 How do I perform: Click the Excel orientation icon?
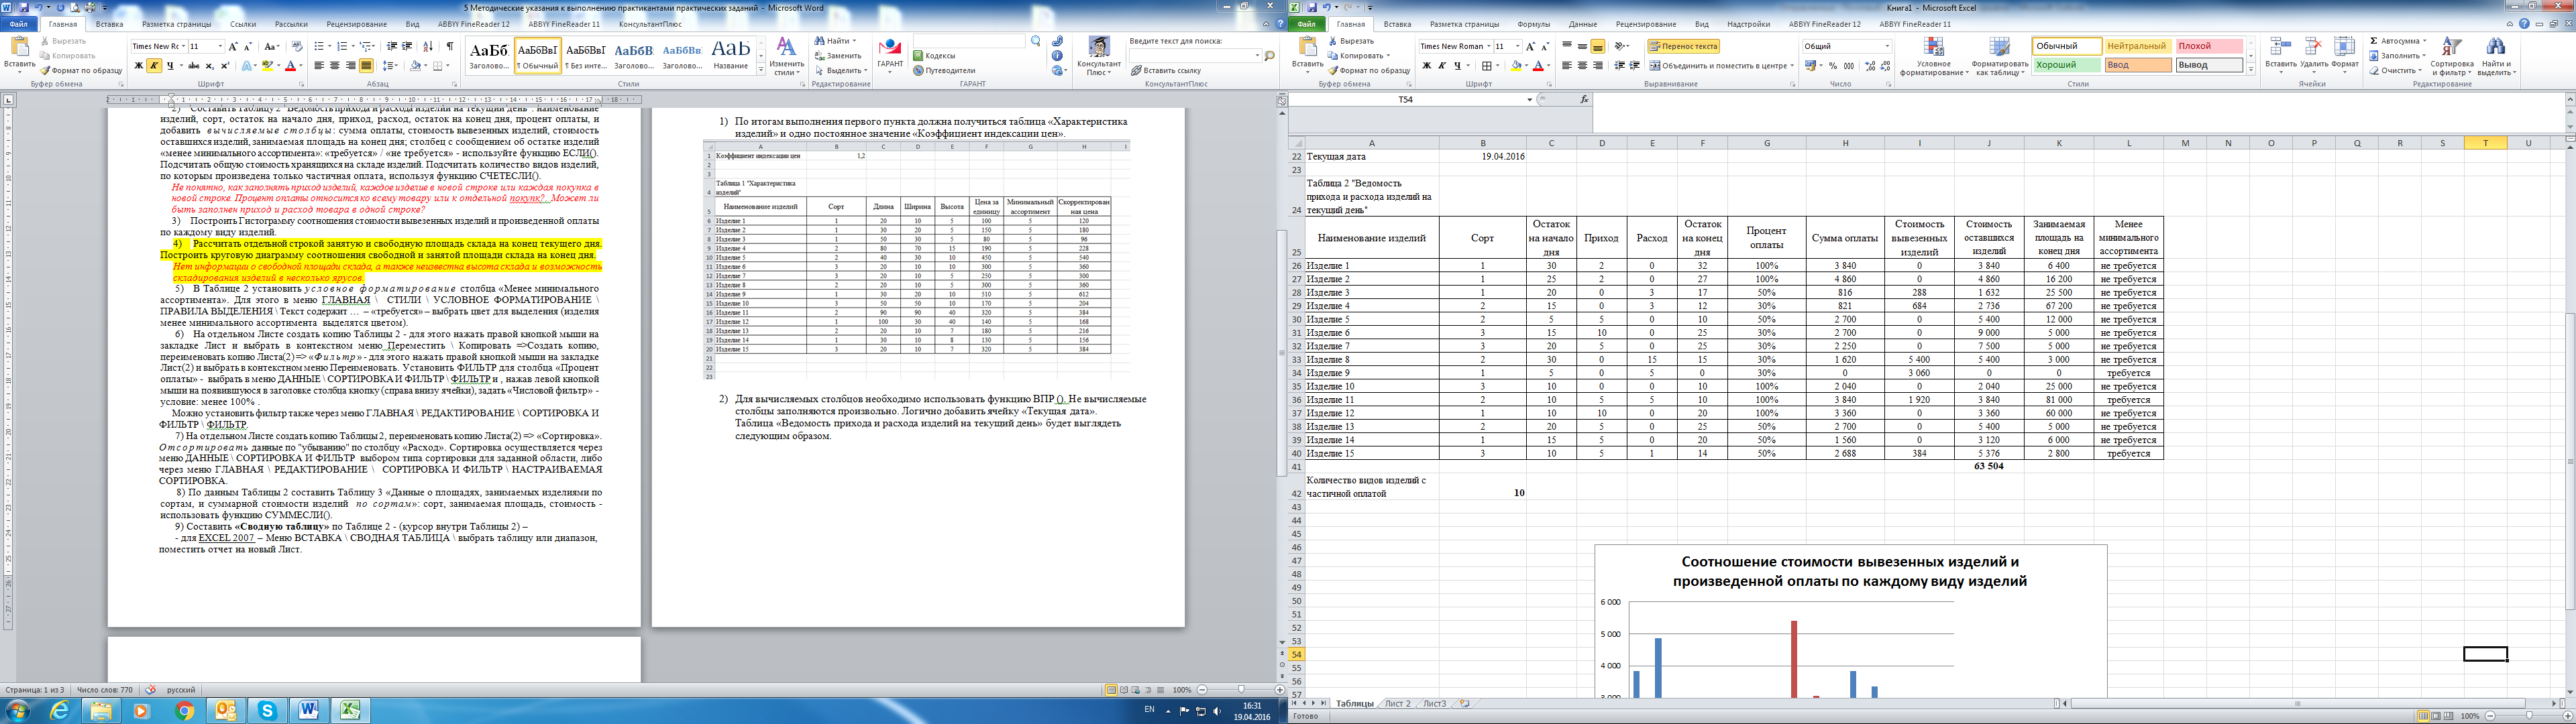1621,46
